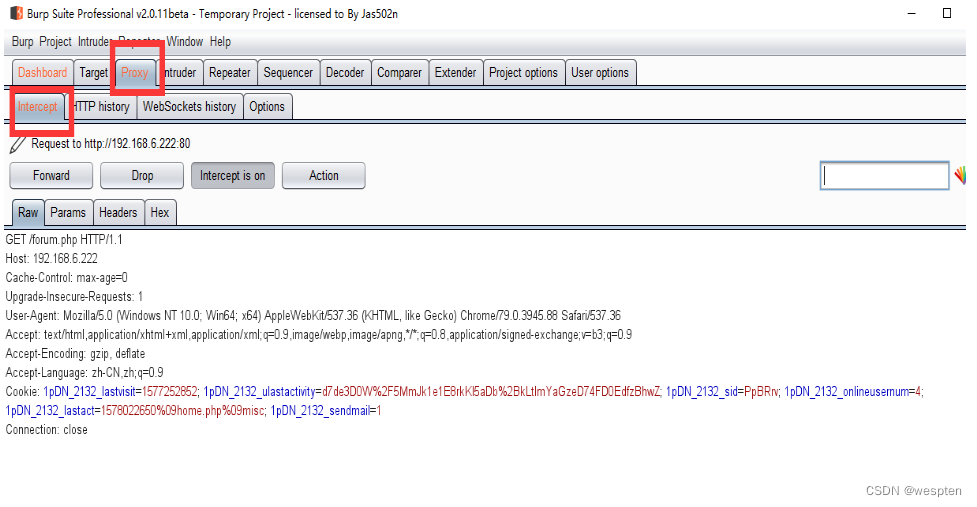Open the User options tab
This screenshot has width=977, height=507.
click(x=600, y=72)
